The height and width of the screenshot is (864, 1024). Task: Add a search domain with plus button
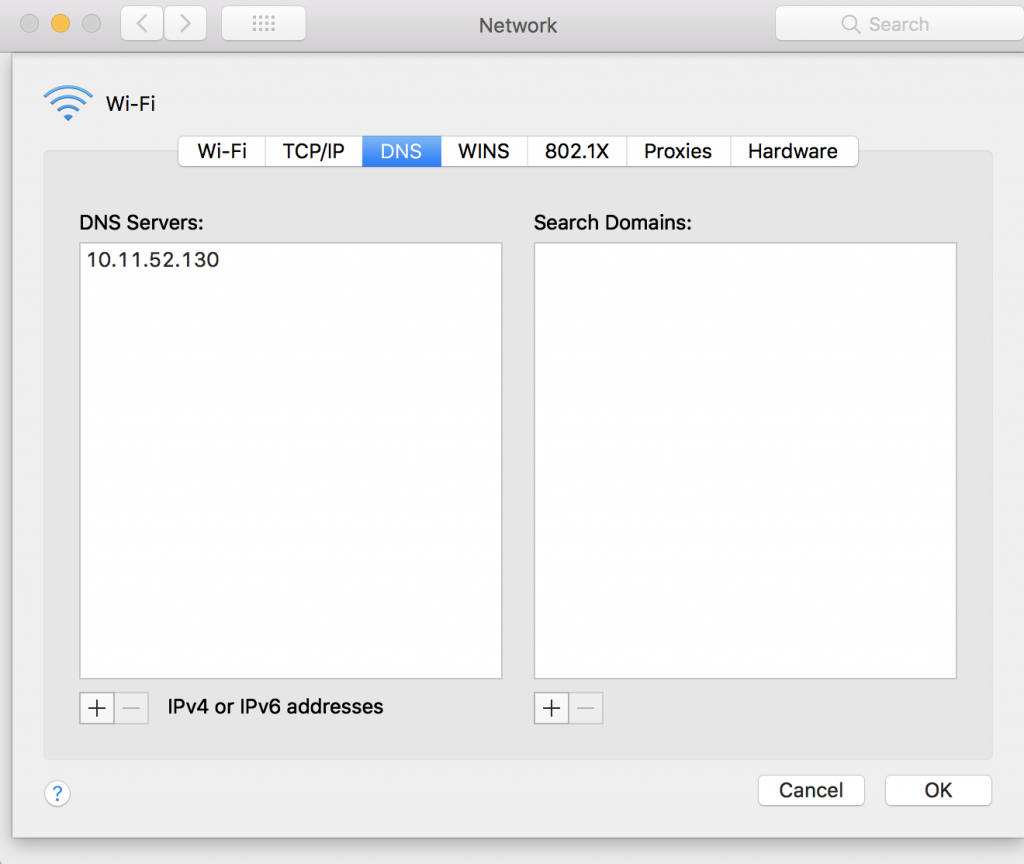pos(552,709)
